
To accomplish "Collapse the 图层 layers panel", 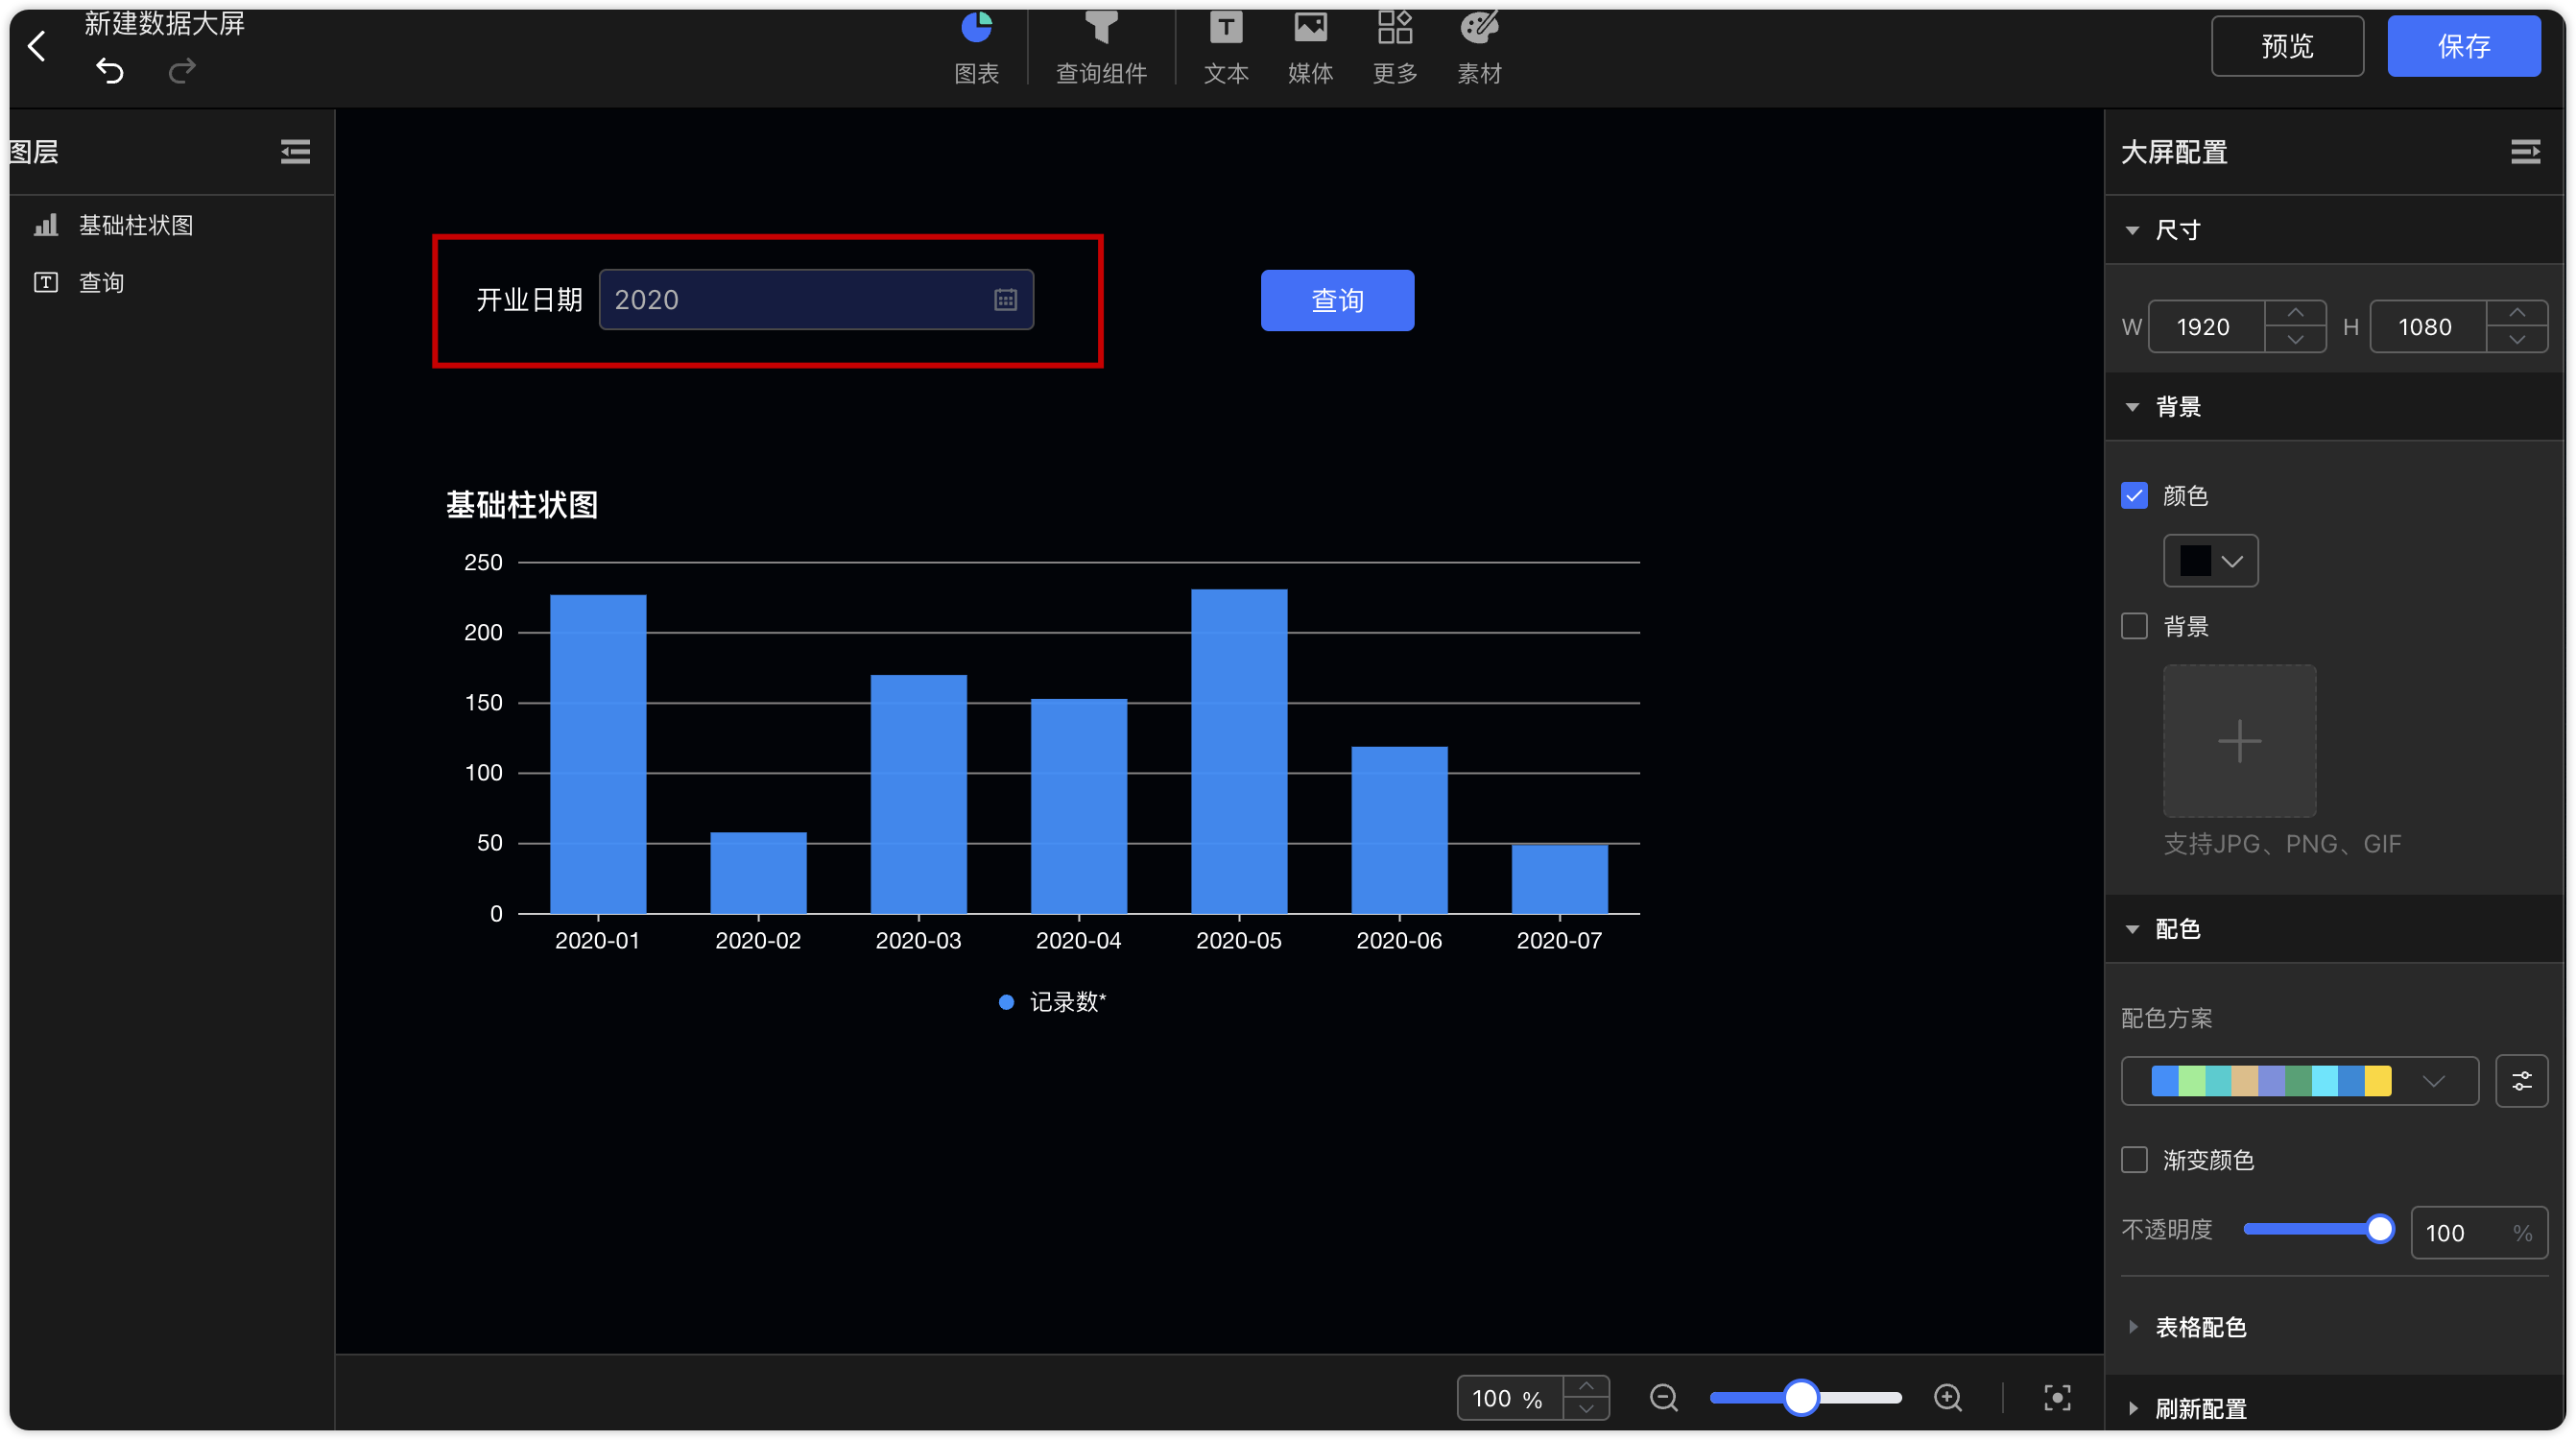I will coord(295,152).
